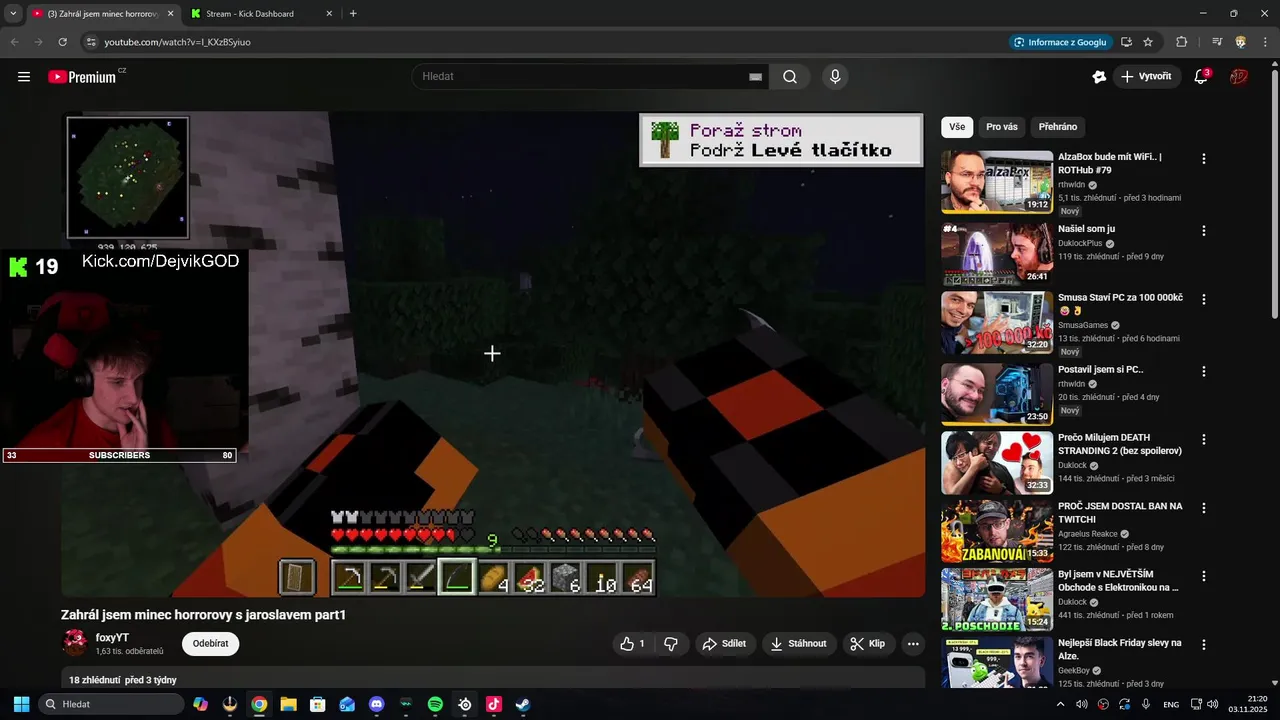Image resolution: width=1280 pixels, height=720 pixels.
Task: Open AlzaBox bude mít WiFi thumbnail
Action: pos(997,182)
